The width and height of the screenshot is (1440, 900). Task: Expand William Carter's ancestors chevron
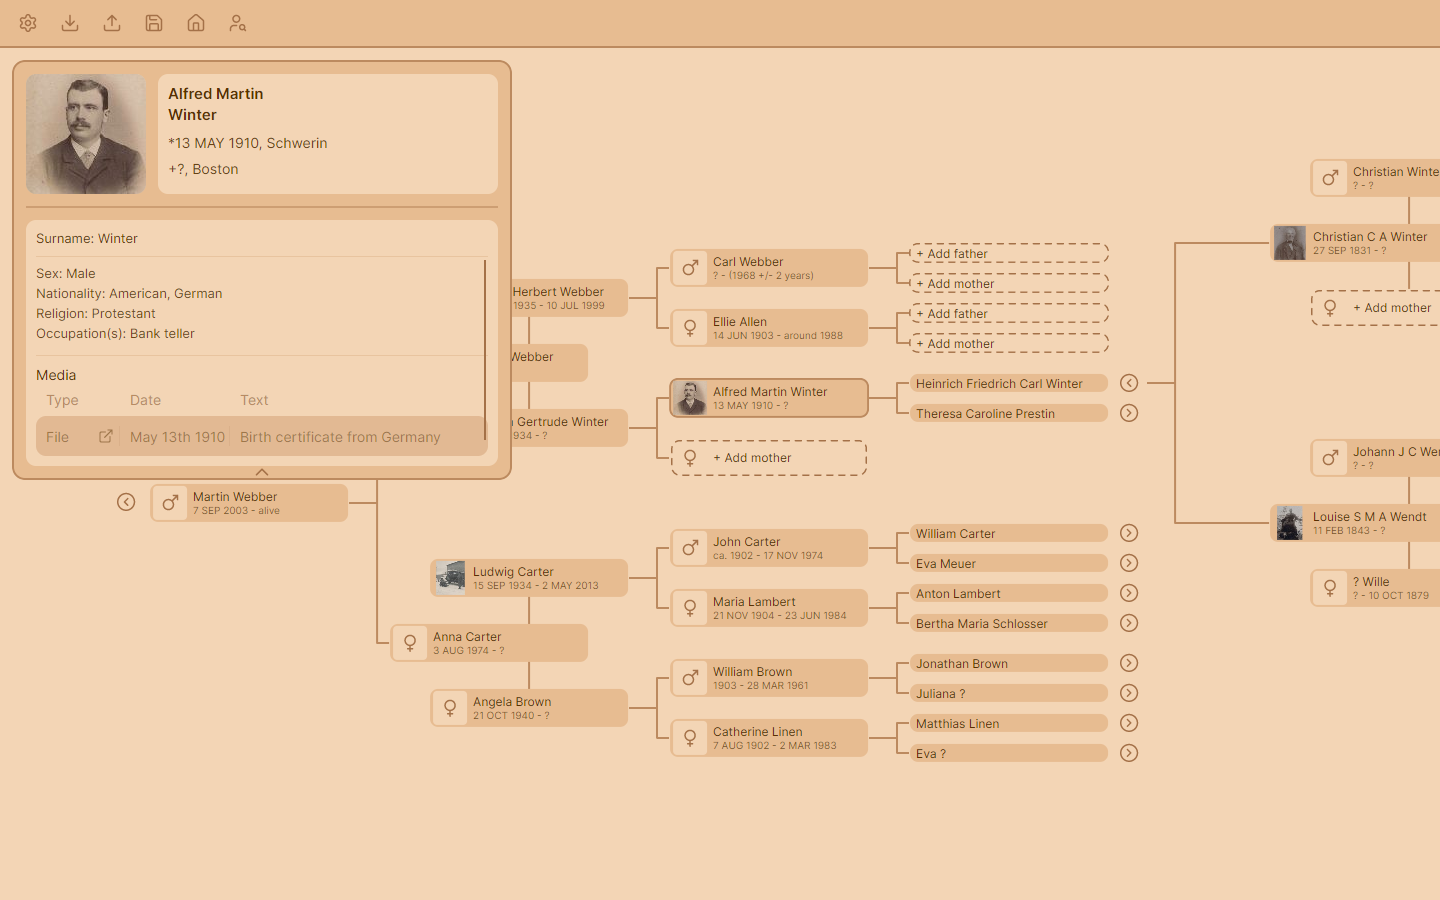pyautogui.click(x=1129, y=533)
